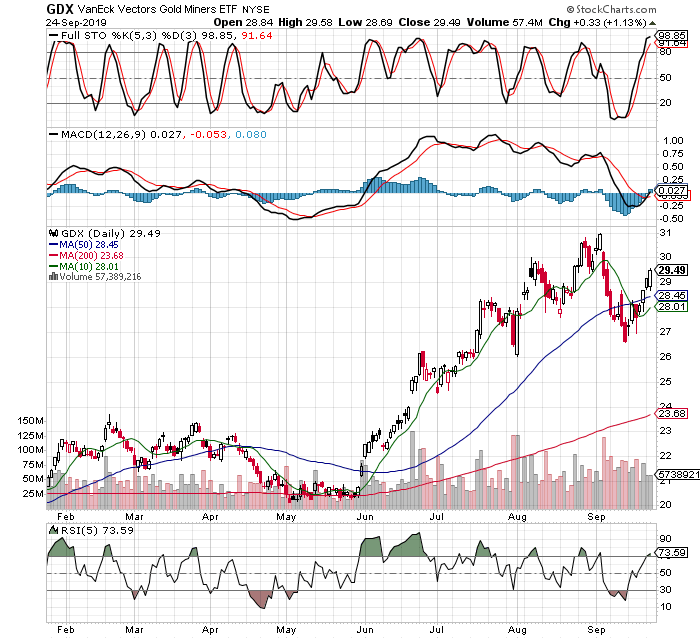The width and height of the screenshot is (700, 639).
Task: Click the Jun label under the price panel
Action: tap(365, 517)
